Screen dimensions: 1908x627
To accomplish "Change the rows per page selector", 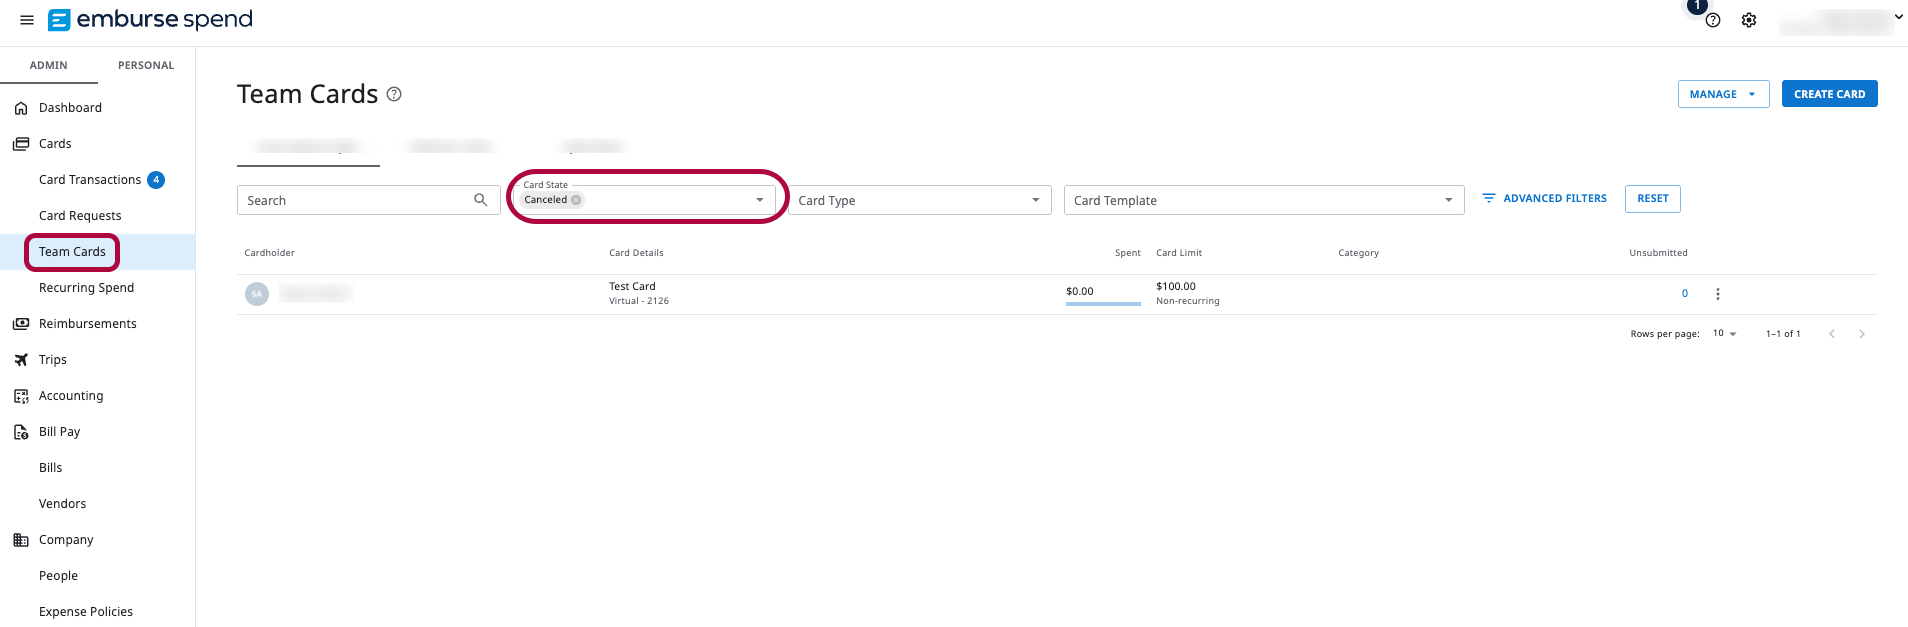I will [x=1725, y=334].
